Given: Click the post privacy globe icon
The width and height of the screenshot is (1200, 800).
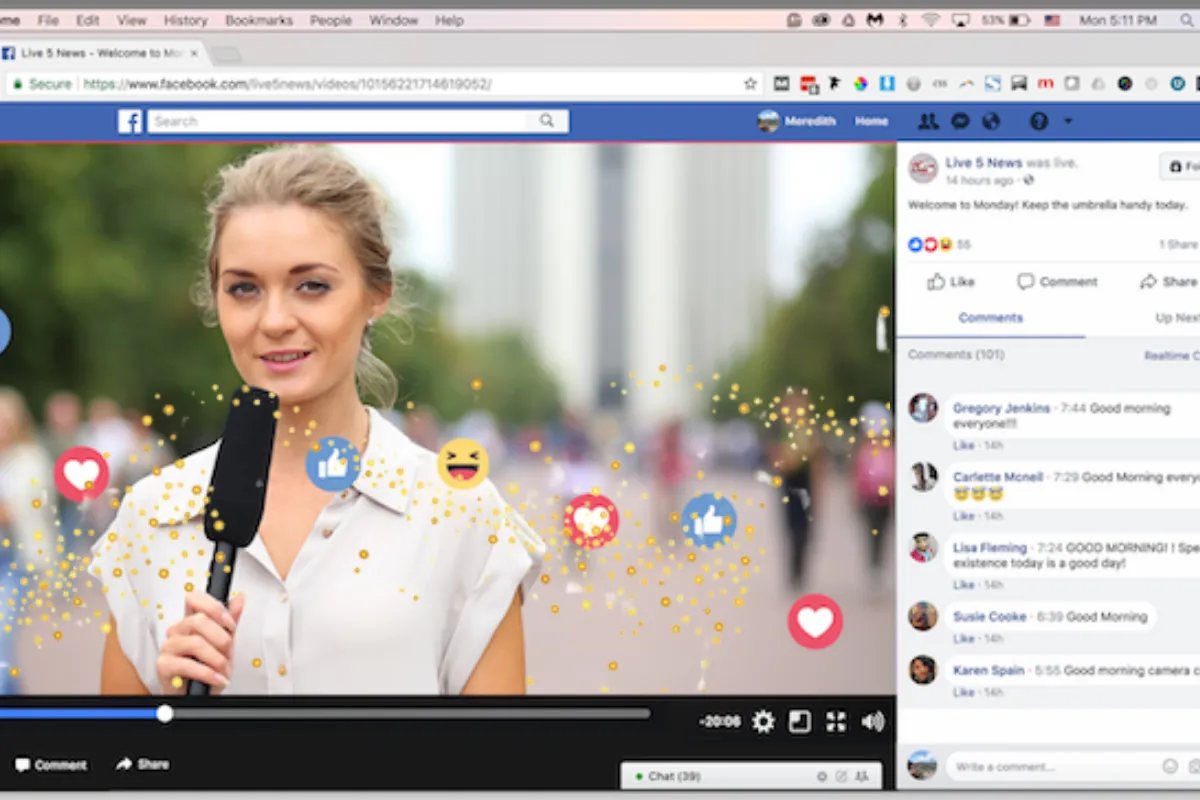Looking at the screenshot, I should pos(1029,181).
